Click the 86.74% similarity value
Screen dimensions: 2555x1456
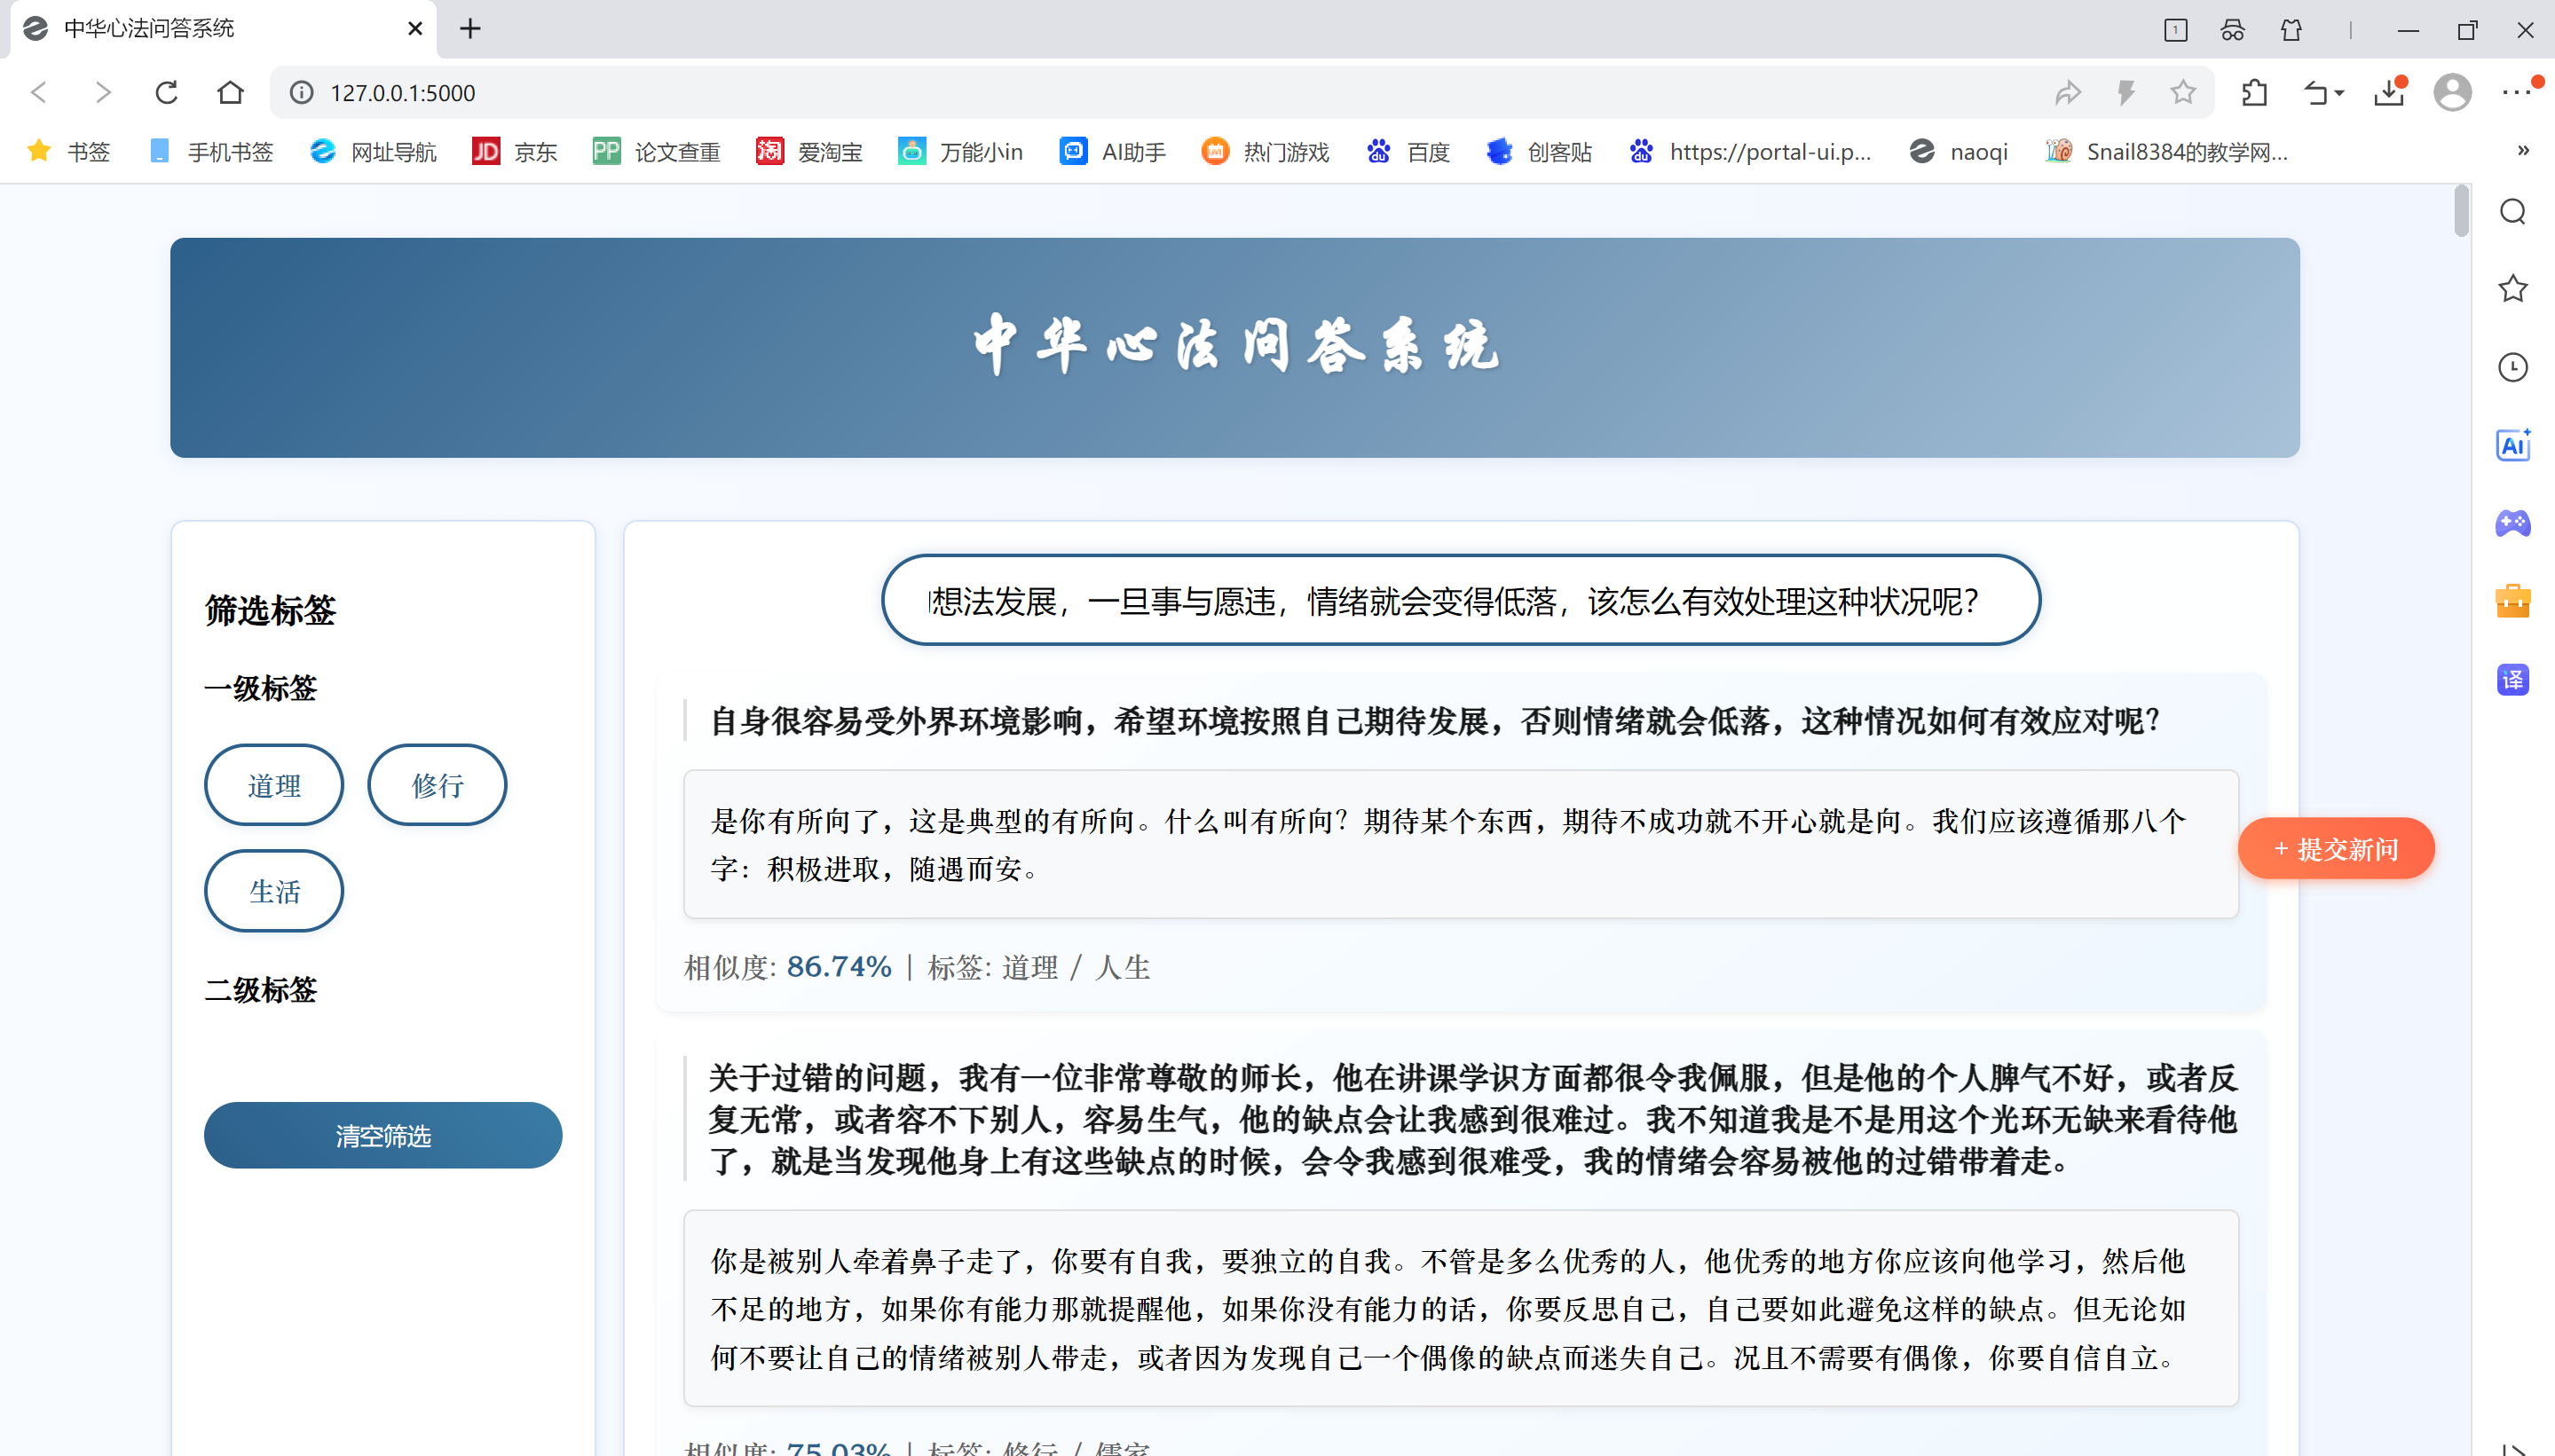pyautogui.click(x=839, y=967)
